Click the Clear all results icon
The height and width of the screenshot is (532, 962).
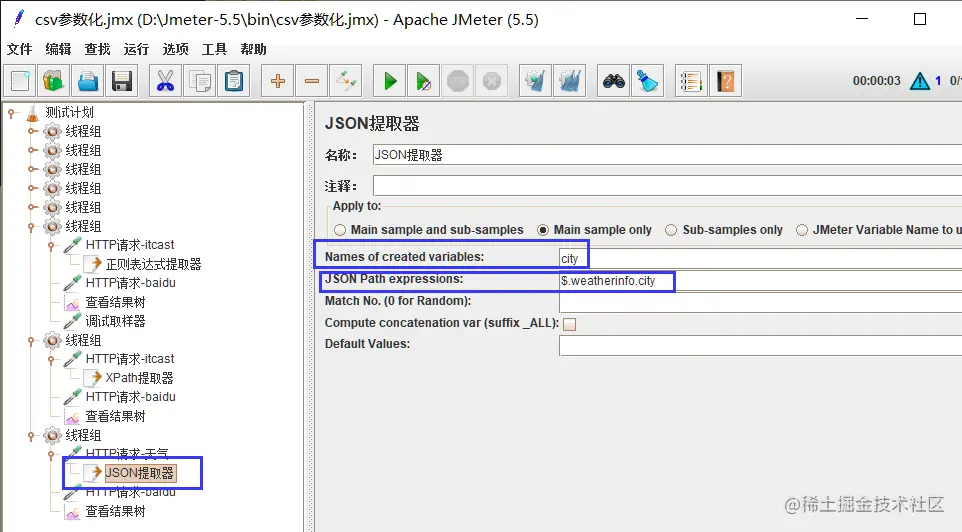pyautogui.click(x=569, y=81)
